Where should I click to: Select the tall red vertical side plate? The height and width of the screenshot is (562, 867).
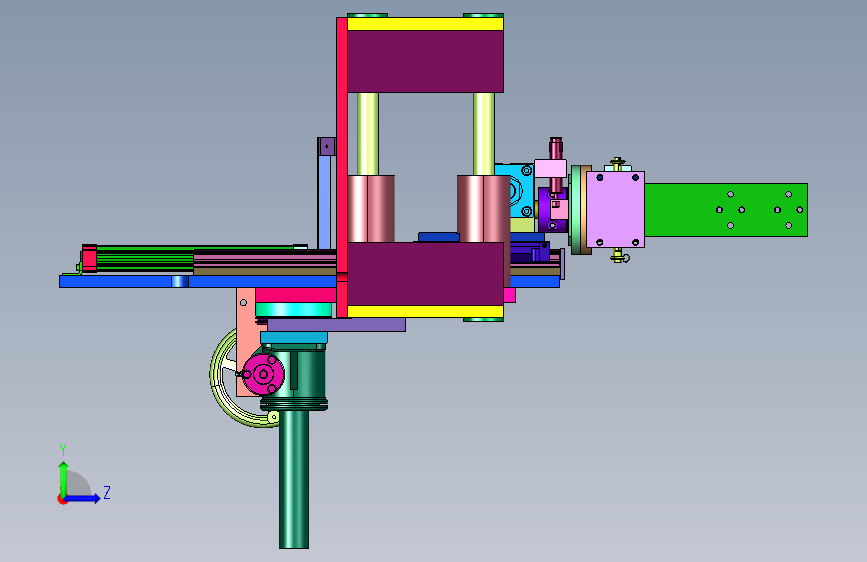pos(342,167)
